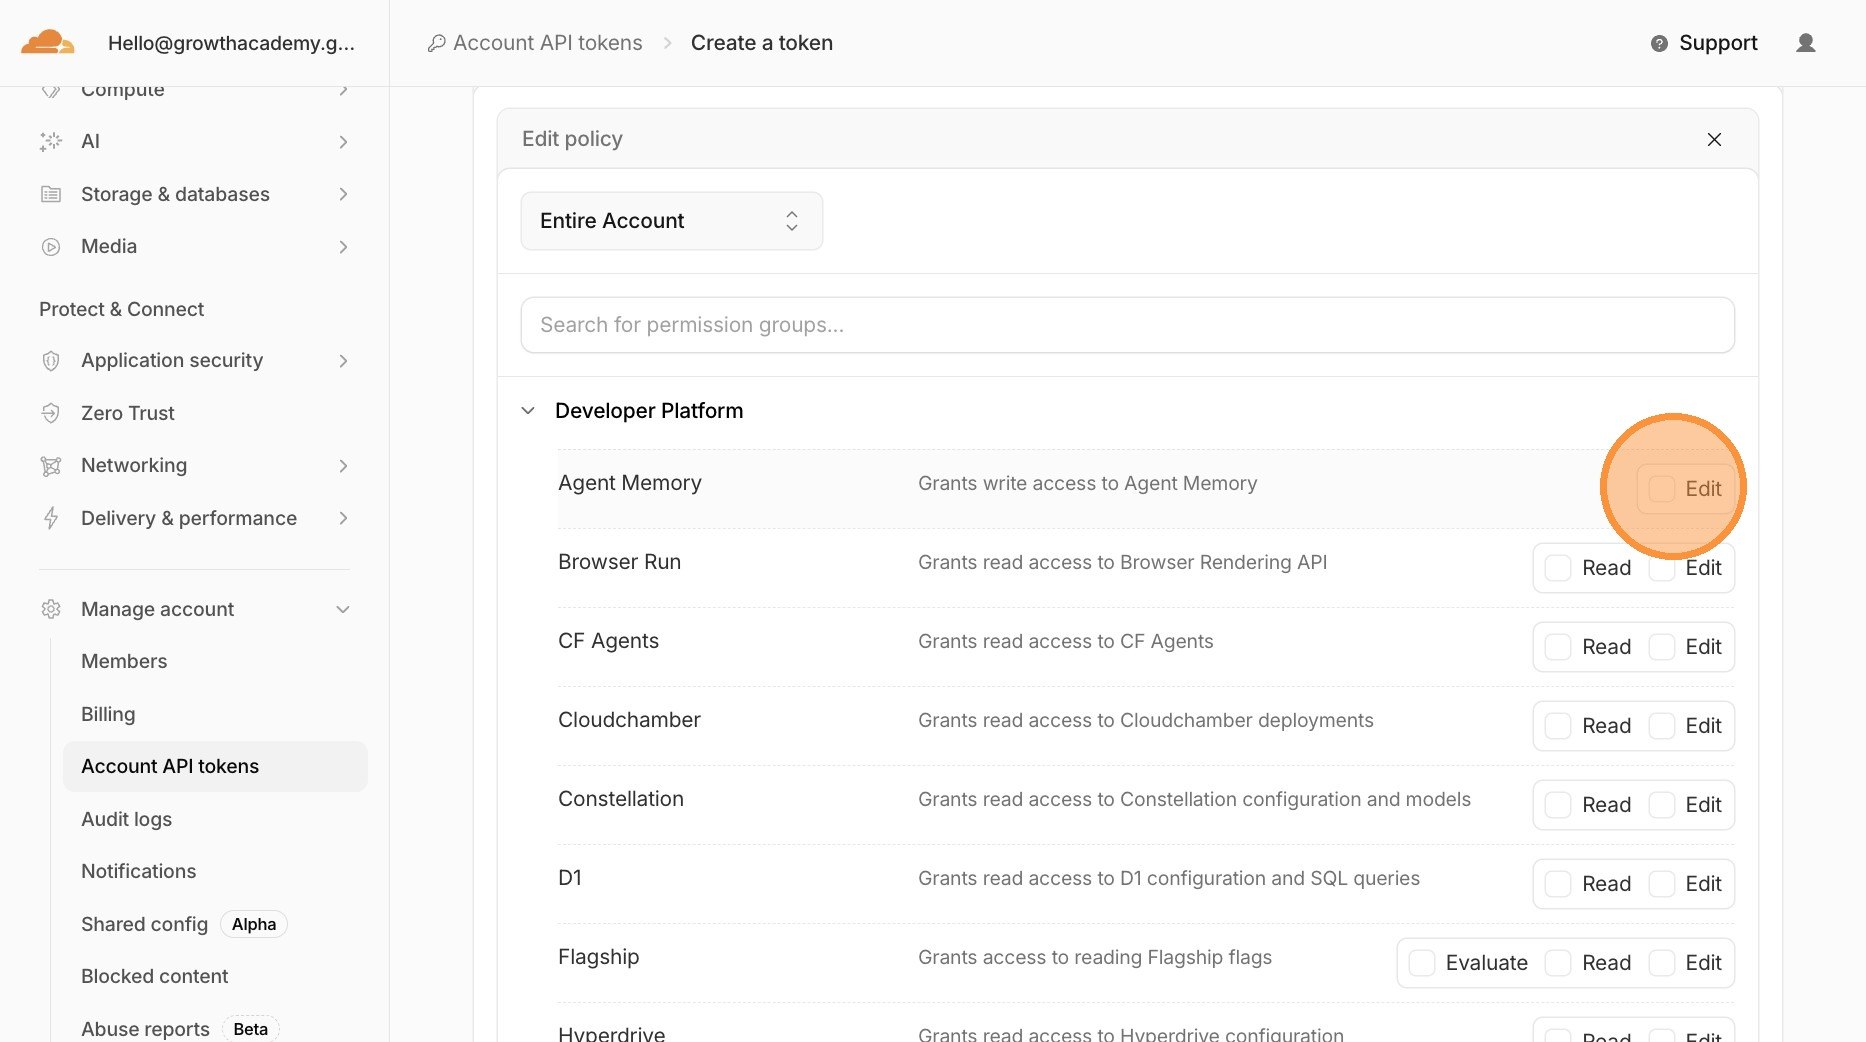Click the Support link
Image resolution: width=1866 pixels, height=1042 pixels.
coord(1717,43)
